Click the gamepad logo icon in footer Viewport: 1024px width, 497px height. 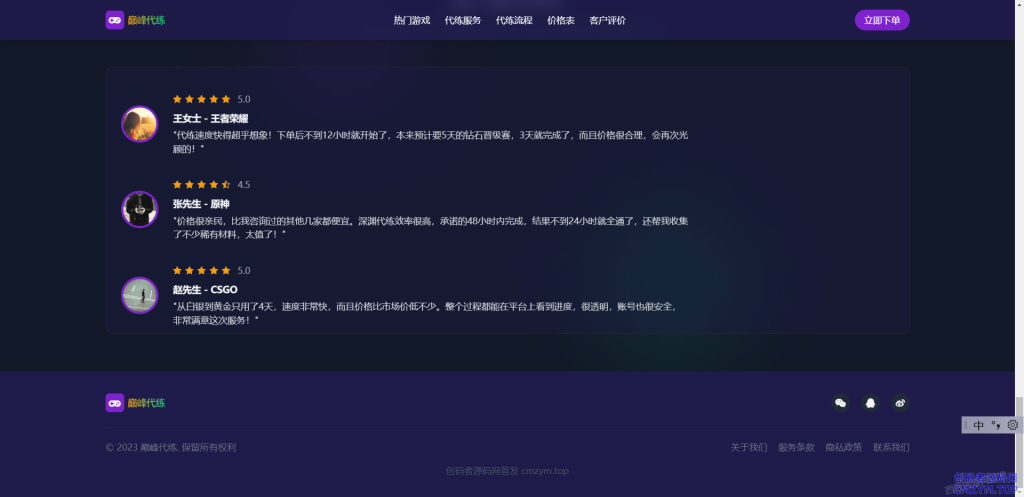[115, 403]
